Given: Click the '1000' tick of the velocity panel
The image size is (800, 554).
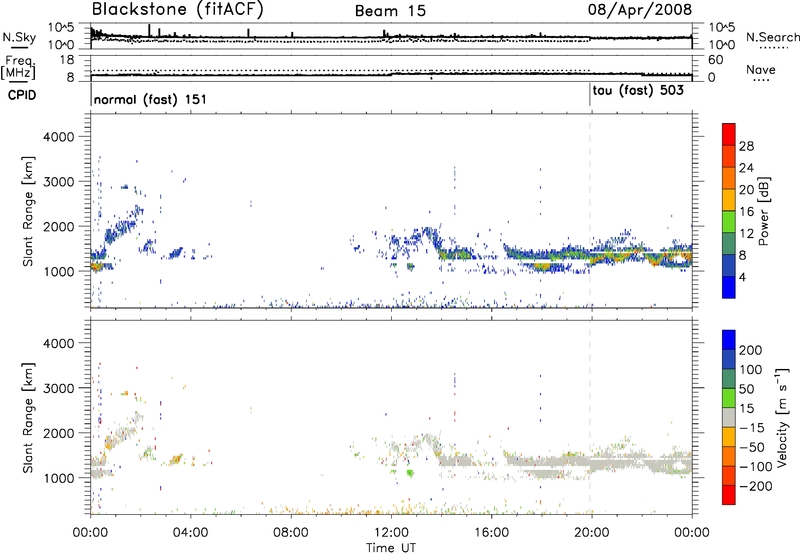Looking at the screenshot, I should tap(59, 478).
